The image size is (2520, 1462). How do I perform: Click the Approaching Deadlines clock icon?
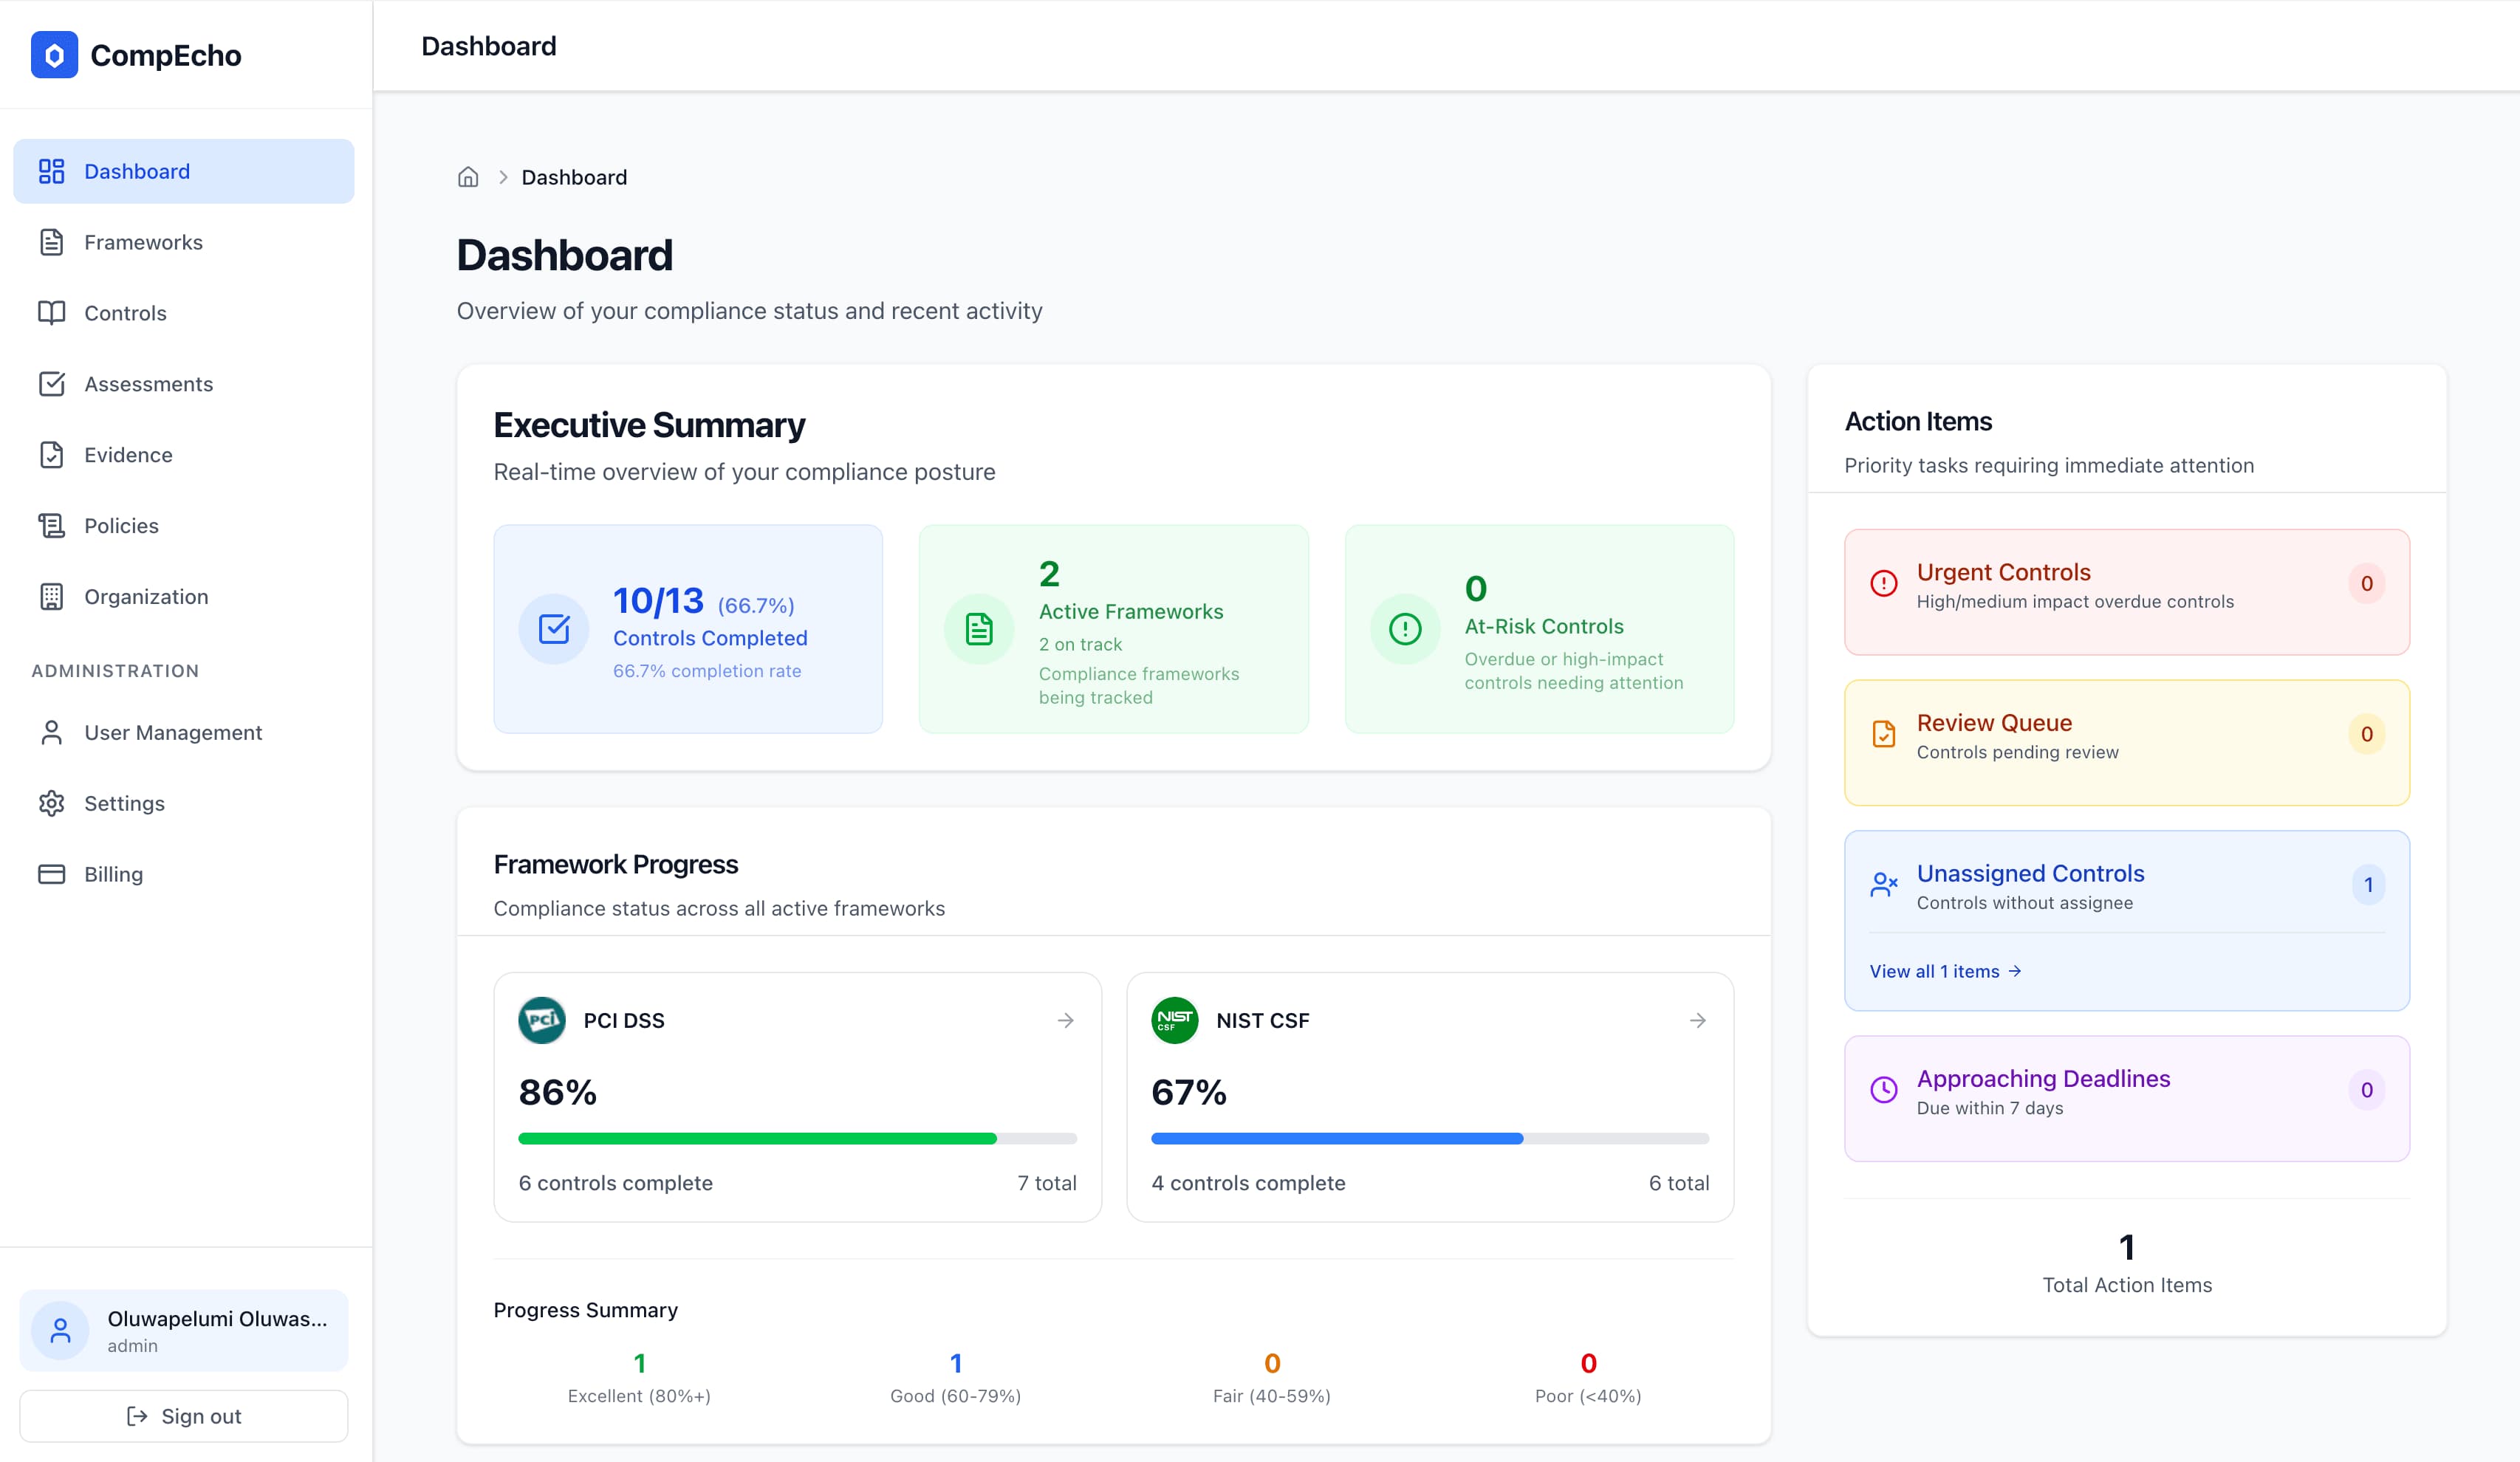pyautogui.click(x=1884, y=1090)
